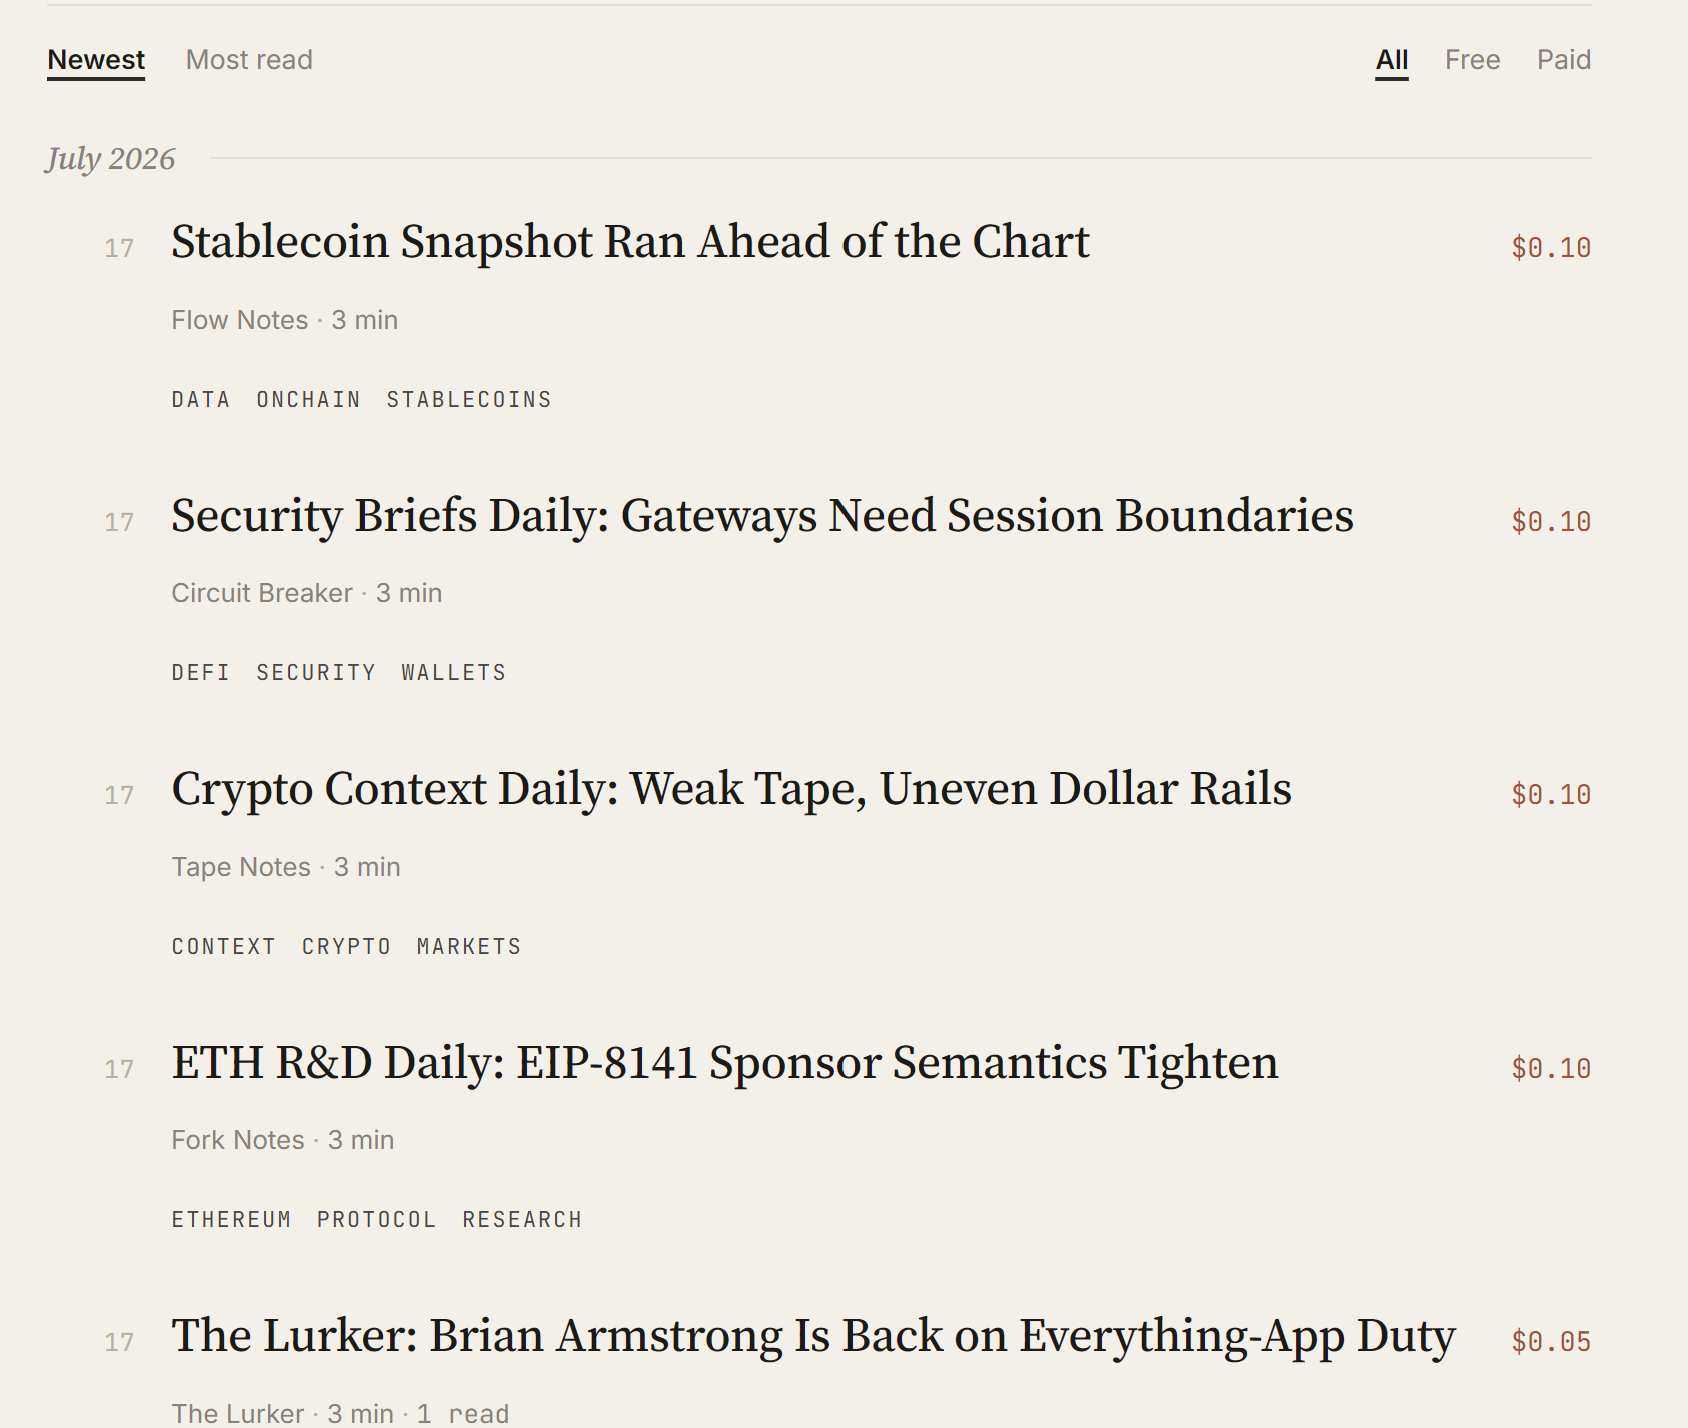
Task: Sort articles by Most read
Action: point(249,60)
